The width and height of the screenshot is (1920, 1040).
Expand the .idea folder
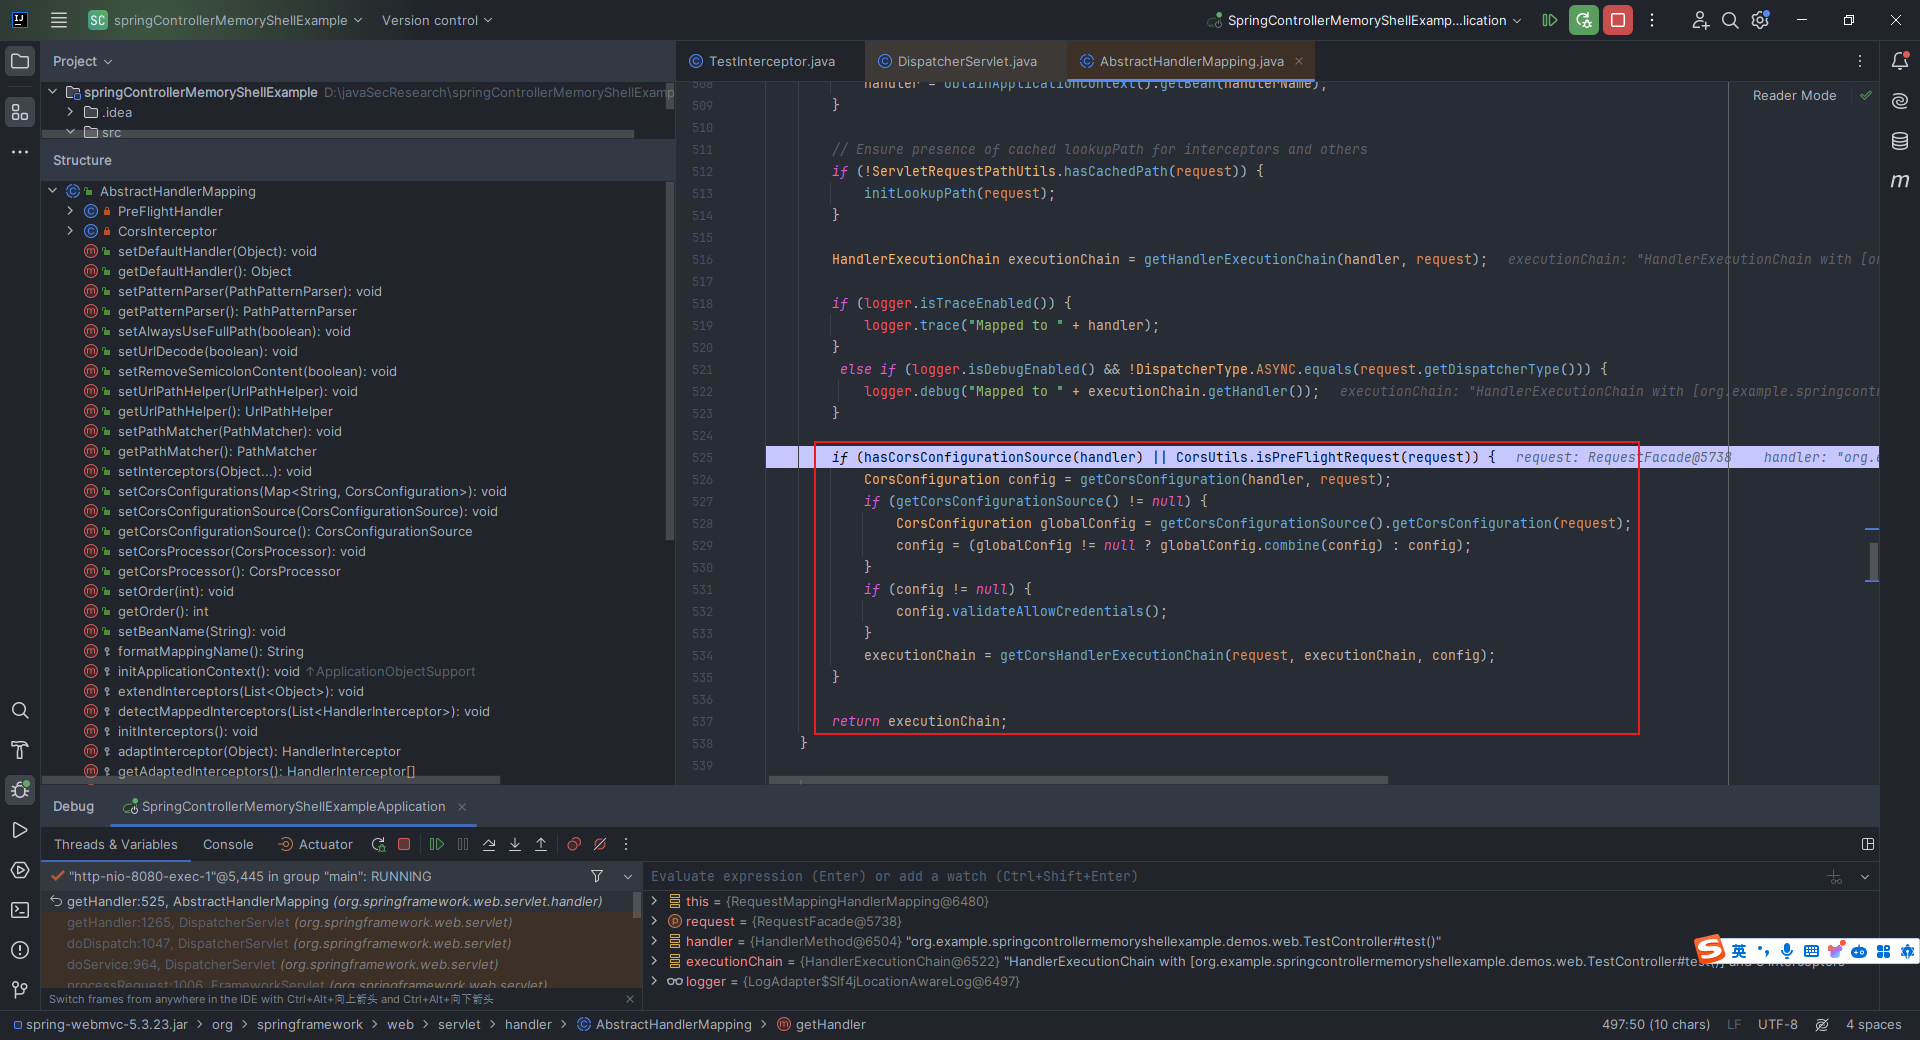coord(70,112)
